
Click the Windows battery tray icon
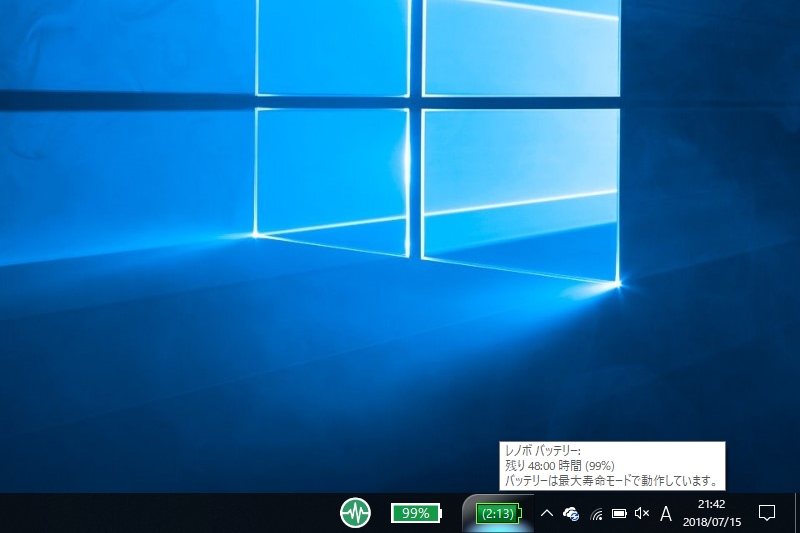[x=619, y=513]
